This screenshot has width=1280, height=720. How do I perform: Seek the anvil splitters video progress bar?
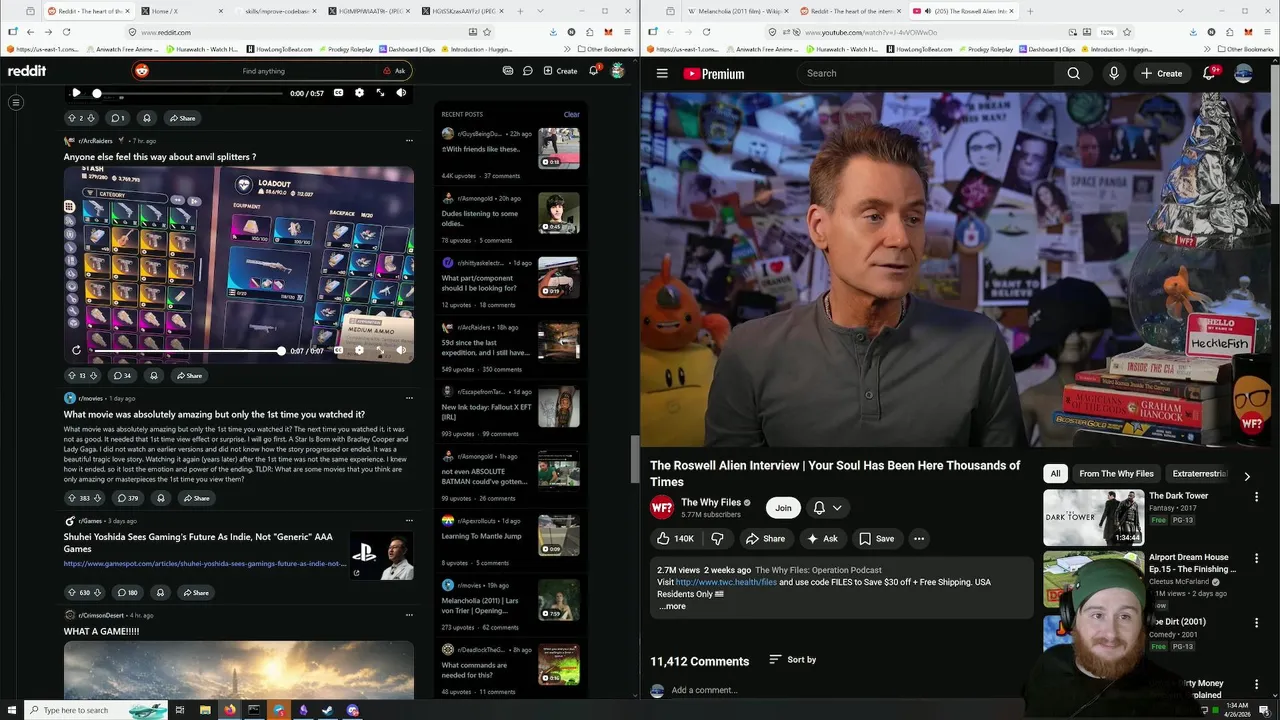coord(189,351)
